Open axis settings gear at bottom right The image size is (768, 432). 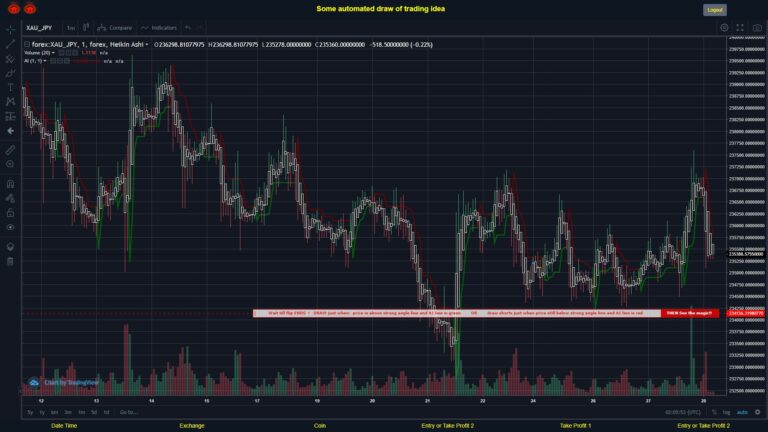(x=757, y=412)
